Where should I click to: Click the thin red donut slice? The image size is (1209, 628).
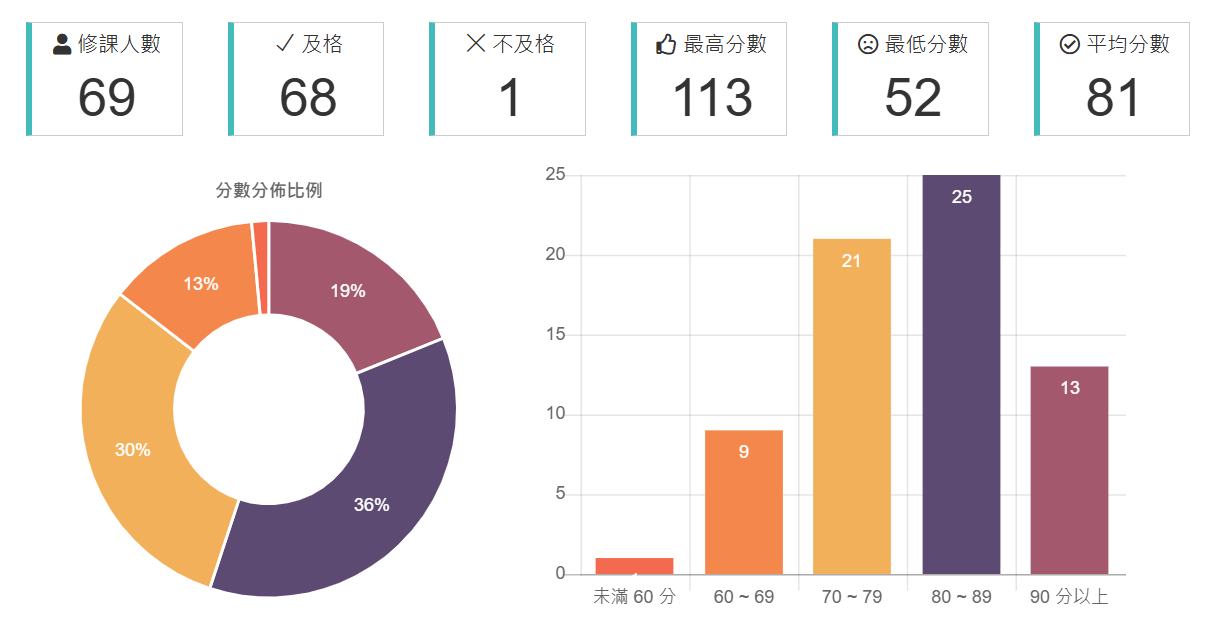(x=260, y=268)
